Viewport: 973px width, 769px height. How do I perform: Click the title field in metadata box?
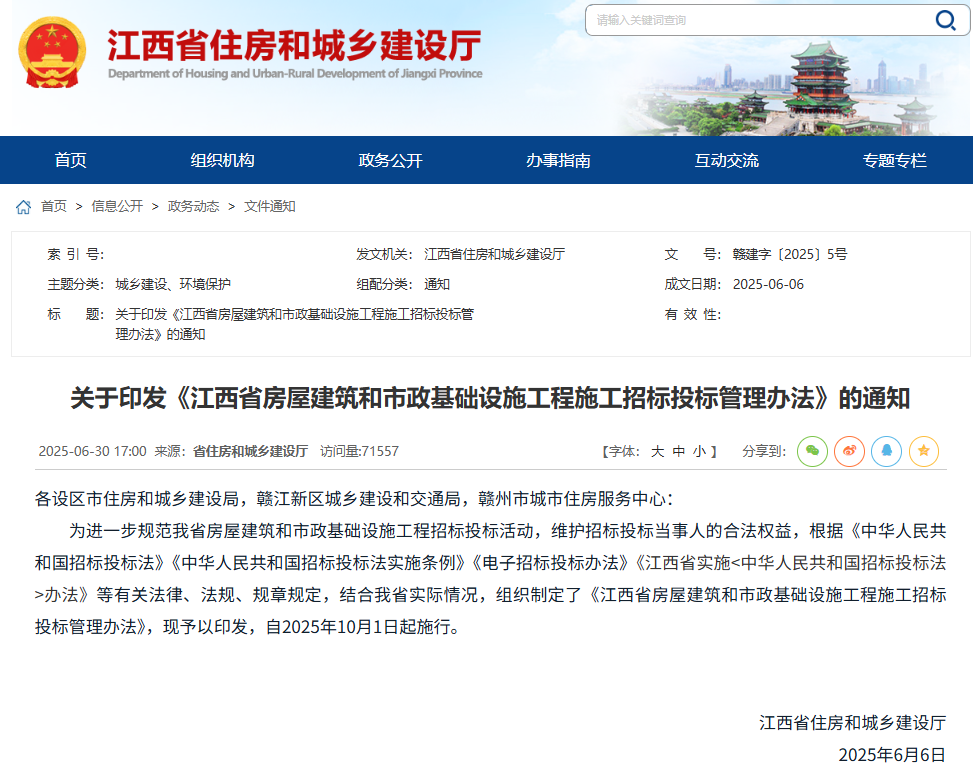(294, 324)
